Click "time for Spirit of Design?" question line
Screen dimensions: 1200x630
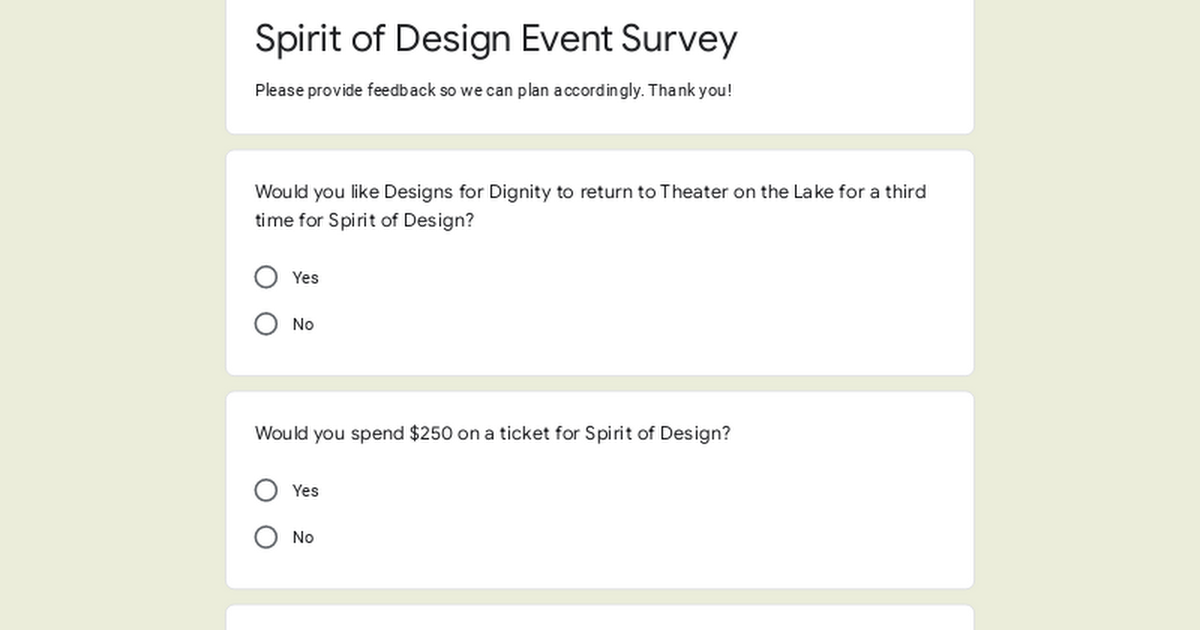coord(364,221)
